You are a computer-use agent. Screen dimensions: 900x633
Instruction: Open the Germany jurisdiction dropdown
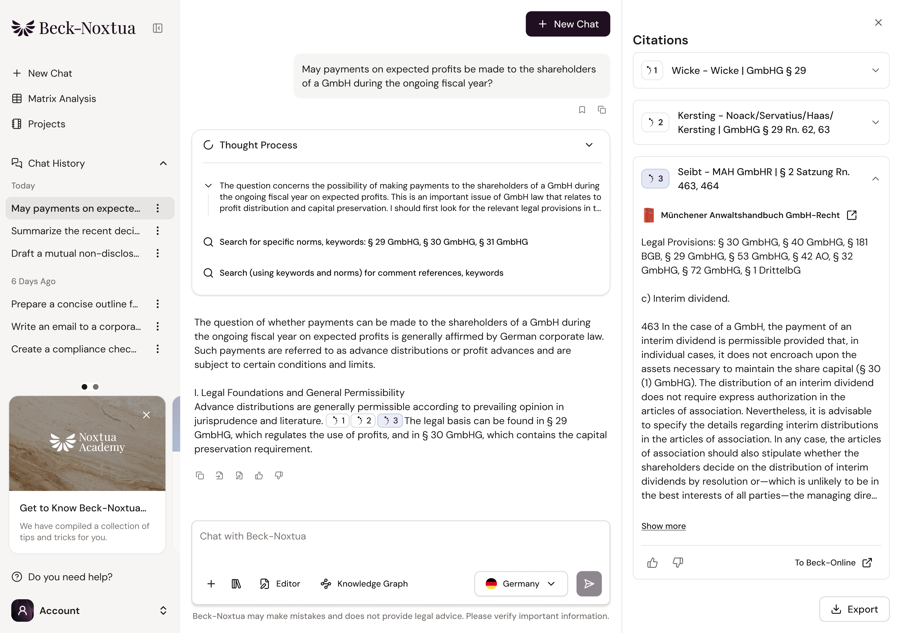pyautogui.click(x=521, y=584)
